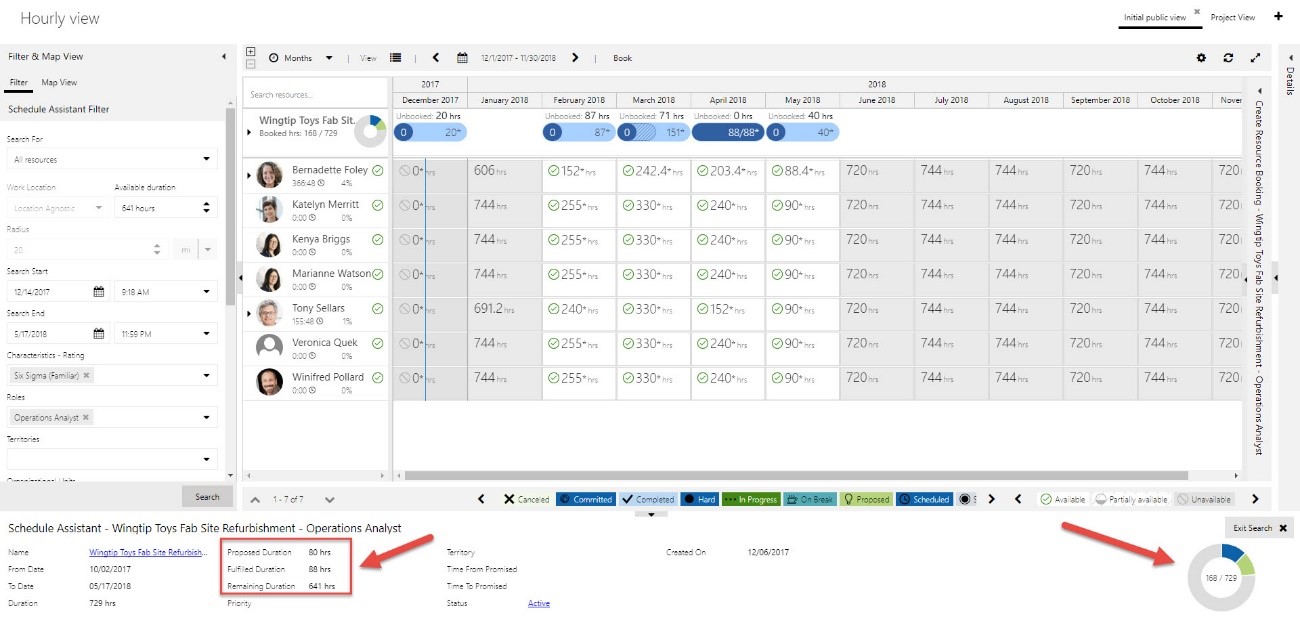The image size is (1300, 625).
Task: Open the Months view dropdown
Action: (301, 58)
